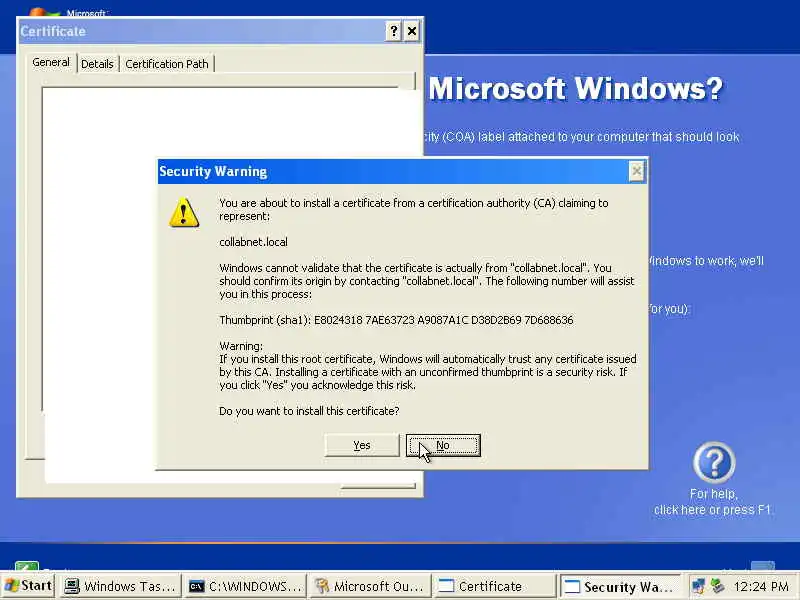Image resolution: width=800 pixels, height=600 pixels.
Task: Click the blue help question mark icon
Action: click(x=714, y=463)
